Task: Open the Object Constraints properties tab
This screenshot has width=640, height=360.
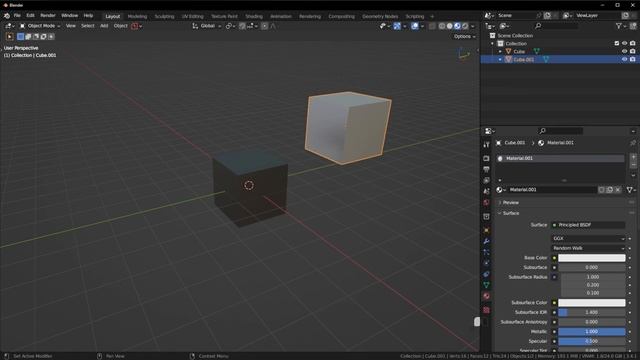Action: point(486,274)
